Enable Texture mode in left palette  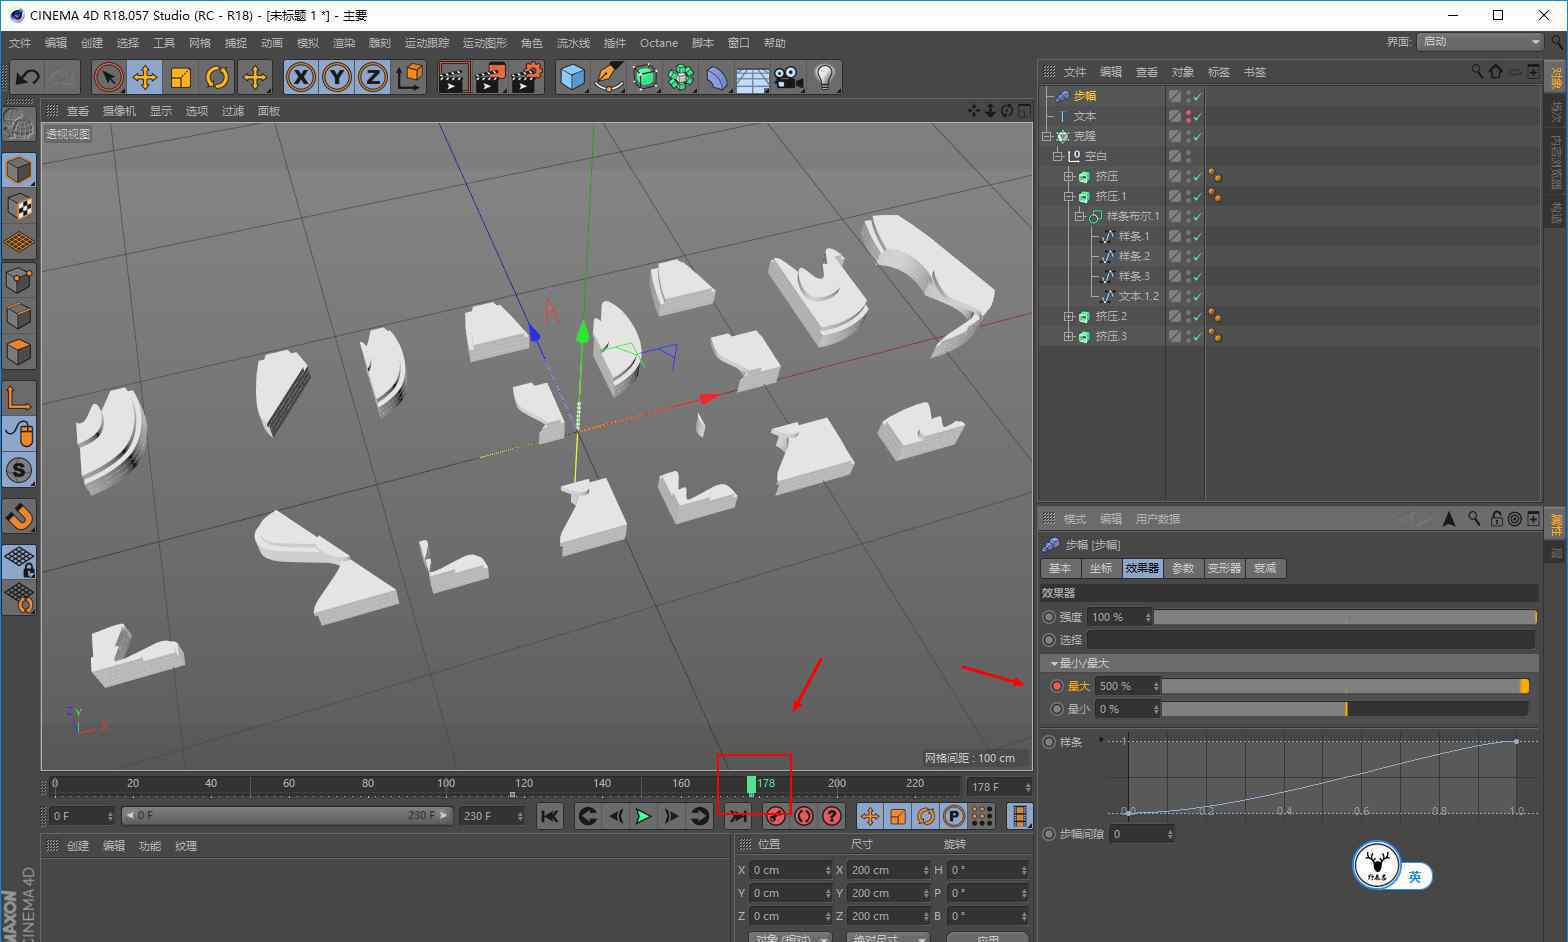19,206
